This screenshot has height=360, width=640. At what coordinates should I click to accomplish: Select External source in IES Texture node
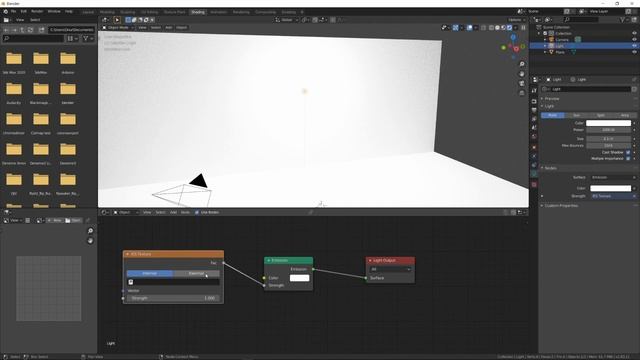(196, 273)
